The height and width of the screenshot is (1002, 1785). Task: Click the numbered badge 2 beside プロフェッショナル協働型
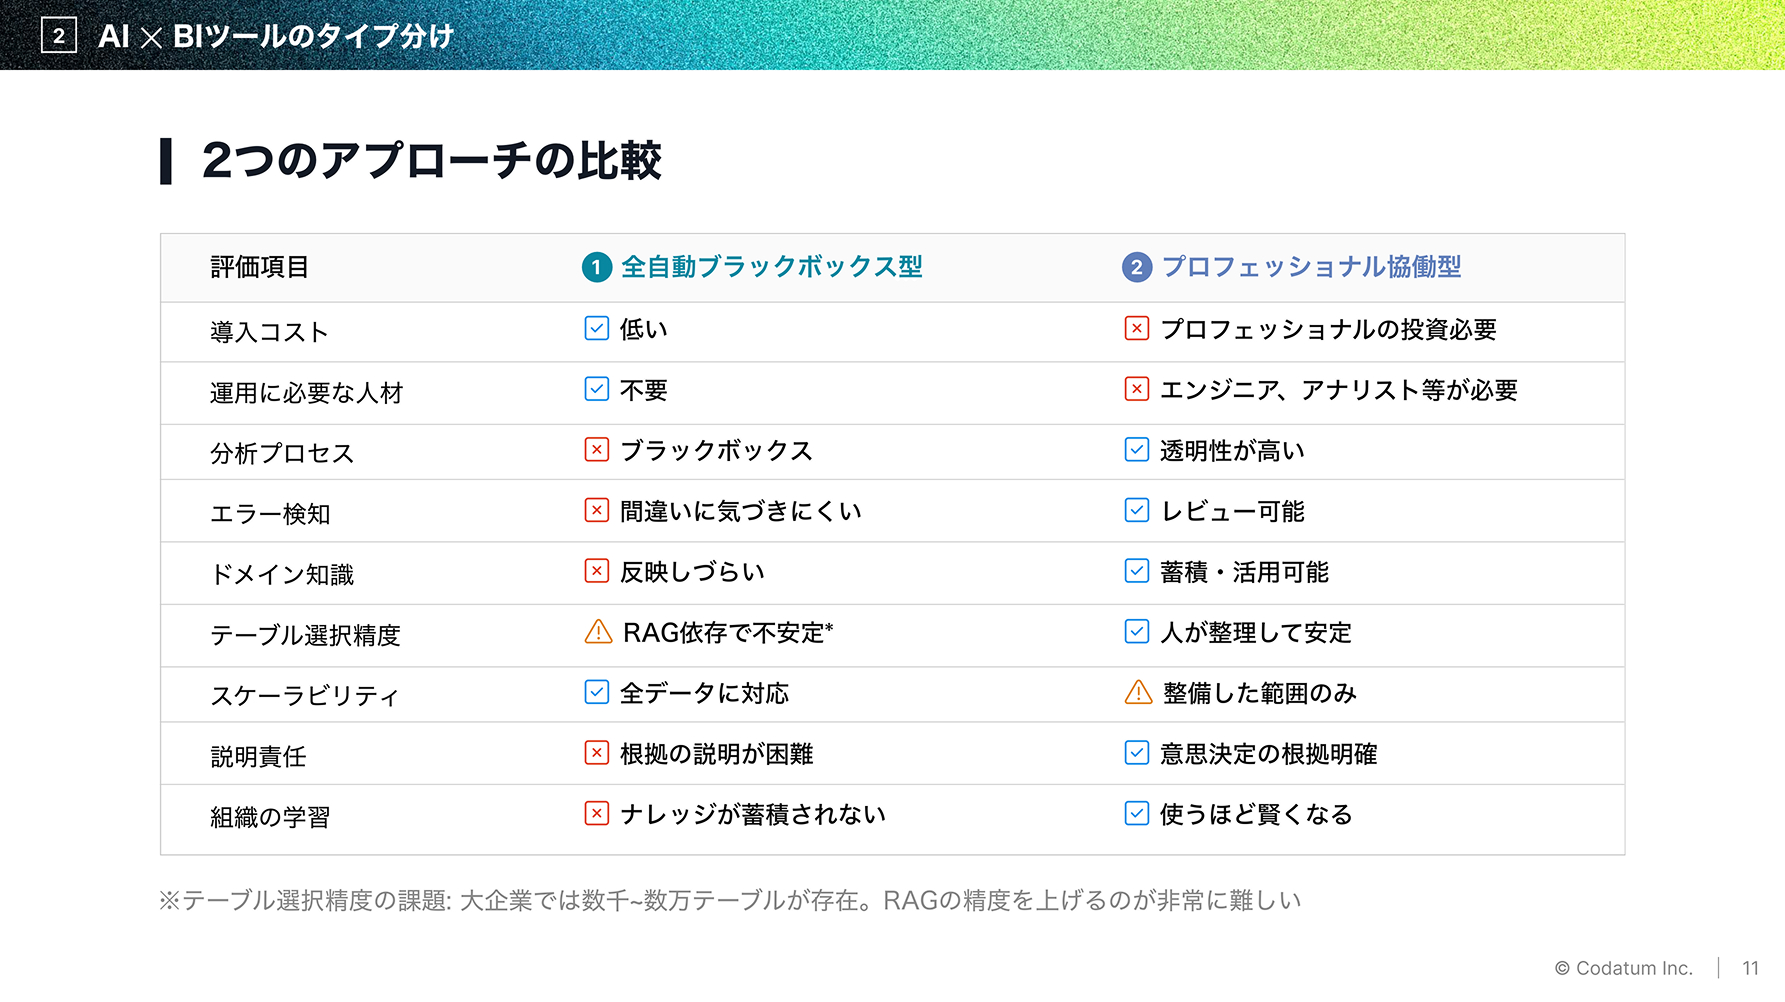1137,267
